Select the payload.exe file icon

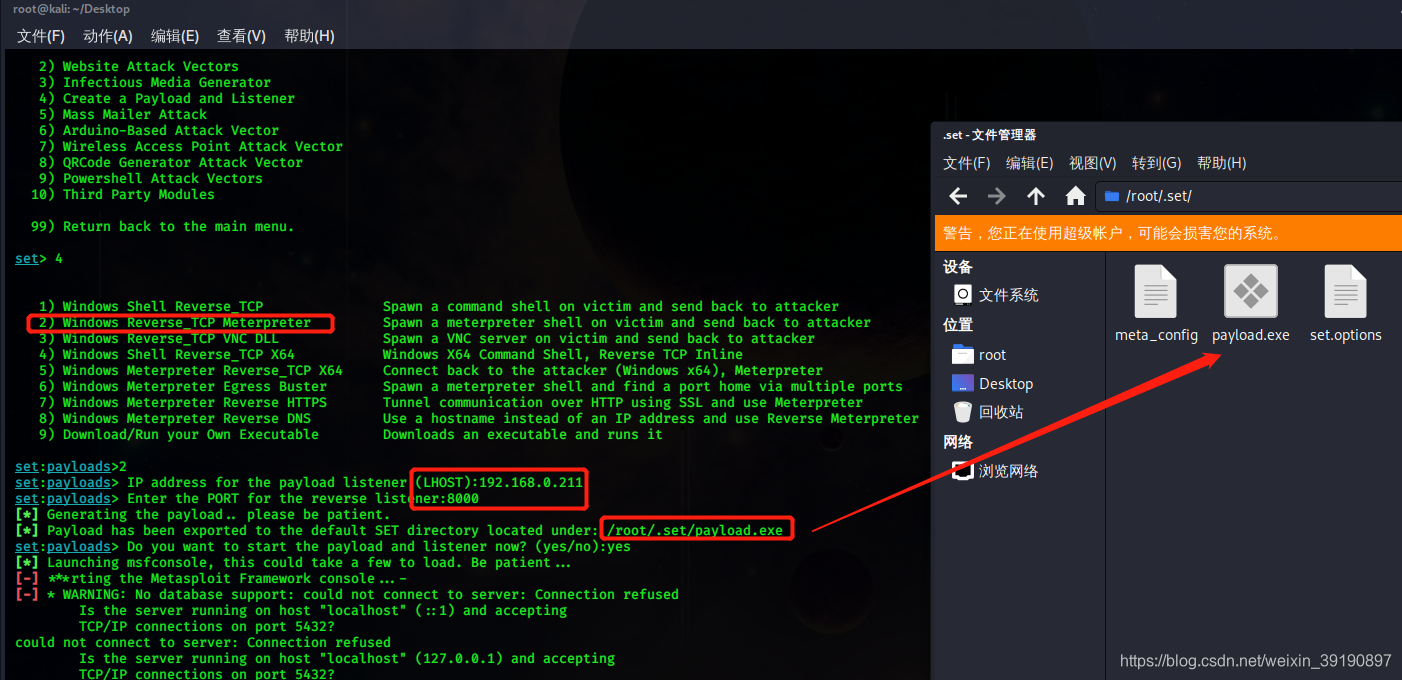pyautogui.click(x=1251, y=292)
